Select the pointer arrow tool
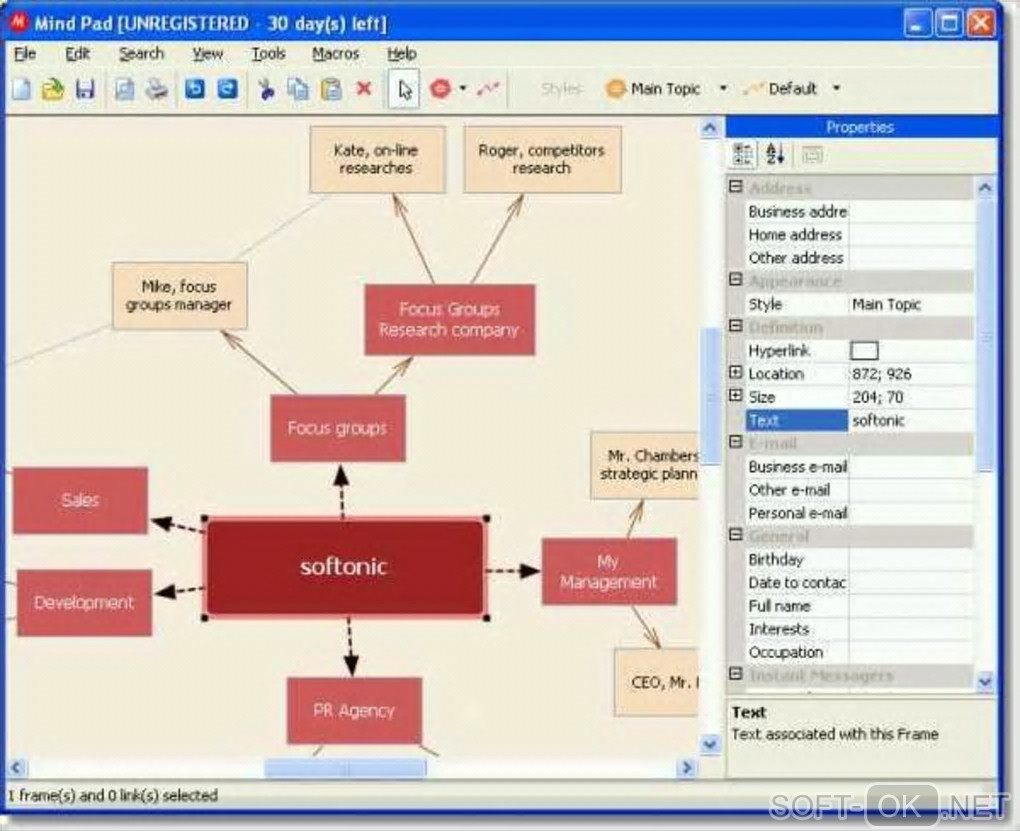1020x831 pixels. point(404,89)
